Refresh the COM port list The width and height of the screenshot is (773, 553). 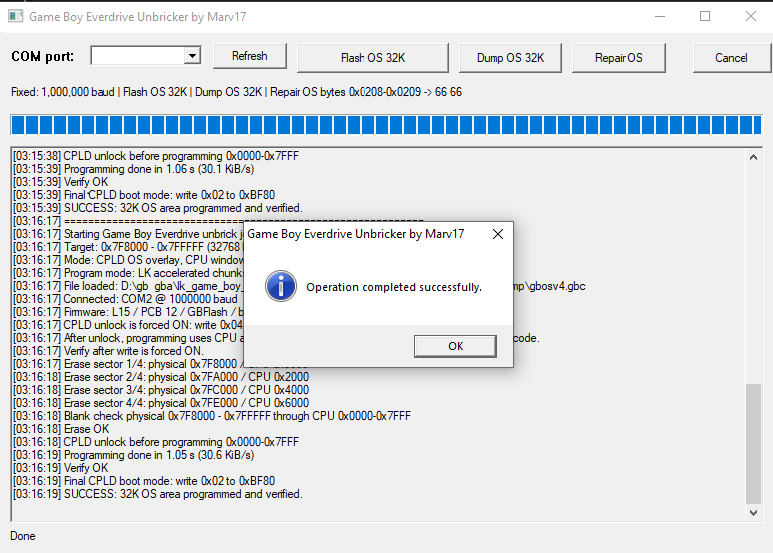pos(249,56)
